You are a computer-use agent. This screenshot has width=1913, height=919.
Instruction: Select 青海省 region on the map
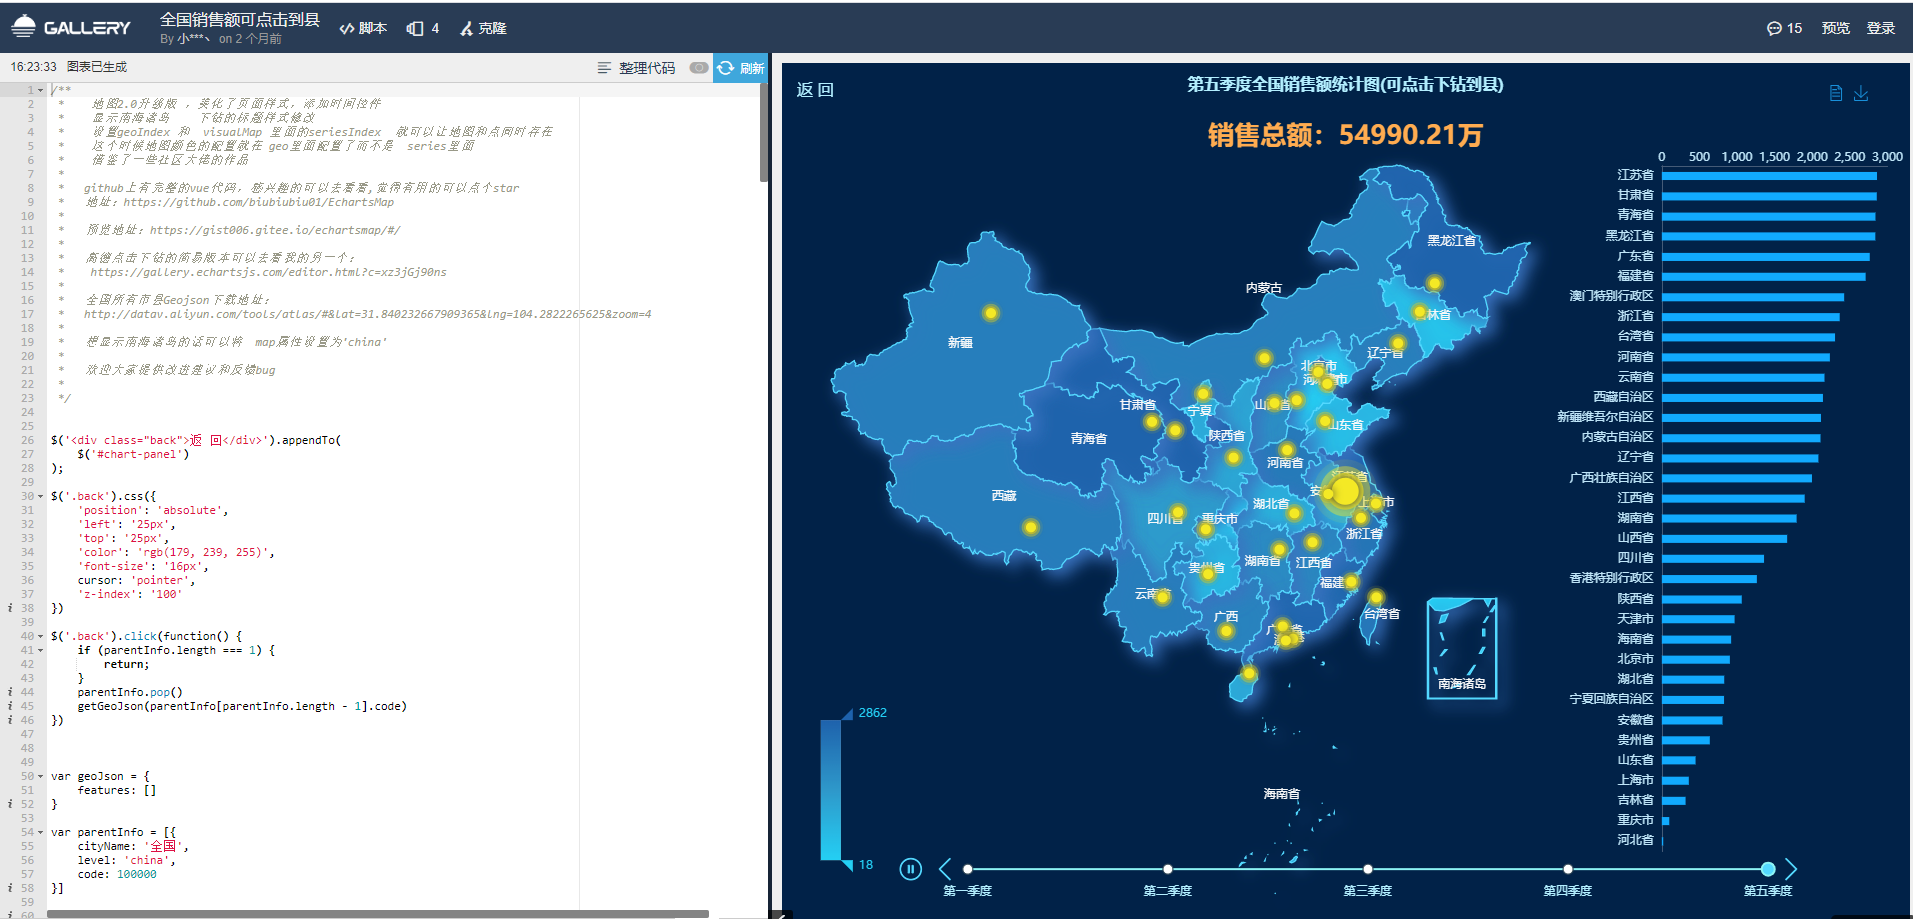(x=1088, y=439)
